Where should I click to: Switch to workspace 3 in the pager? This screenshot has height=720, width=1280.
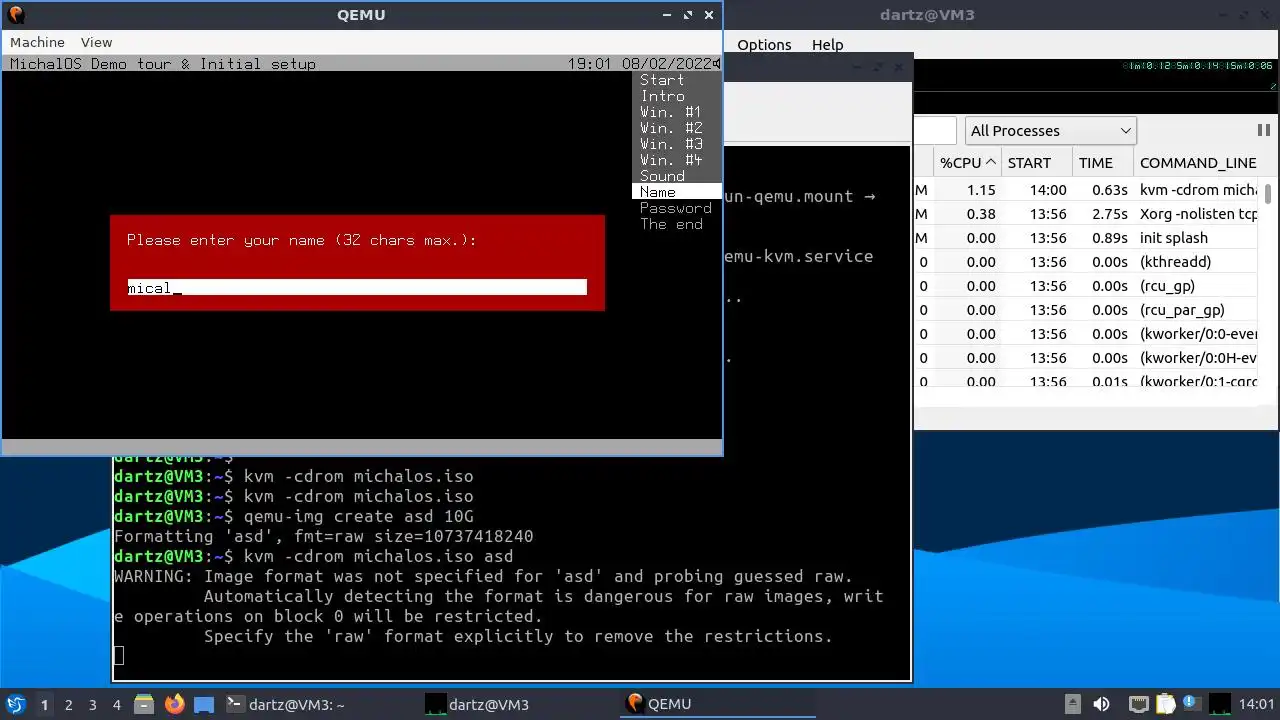pos(92,705)
